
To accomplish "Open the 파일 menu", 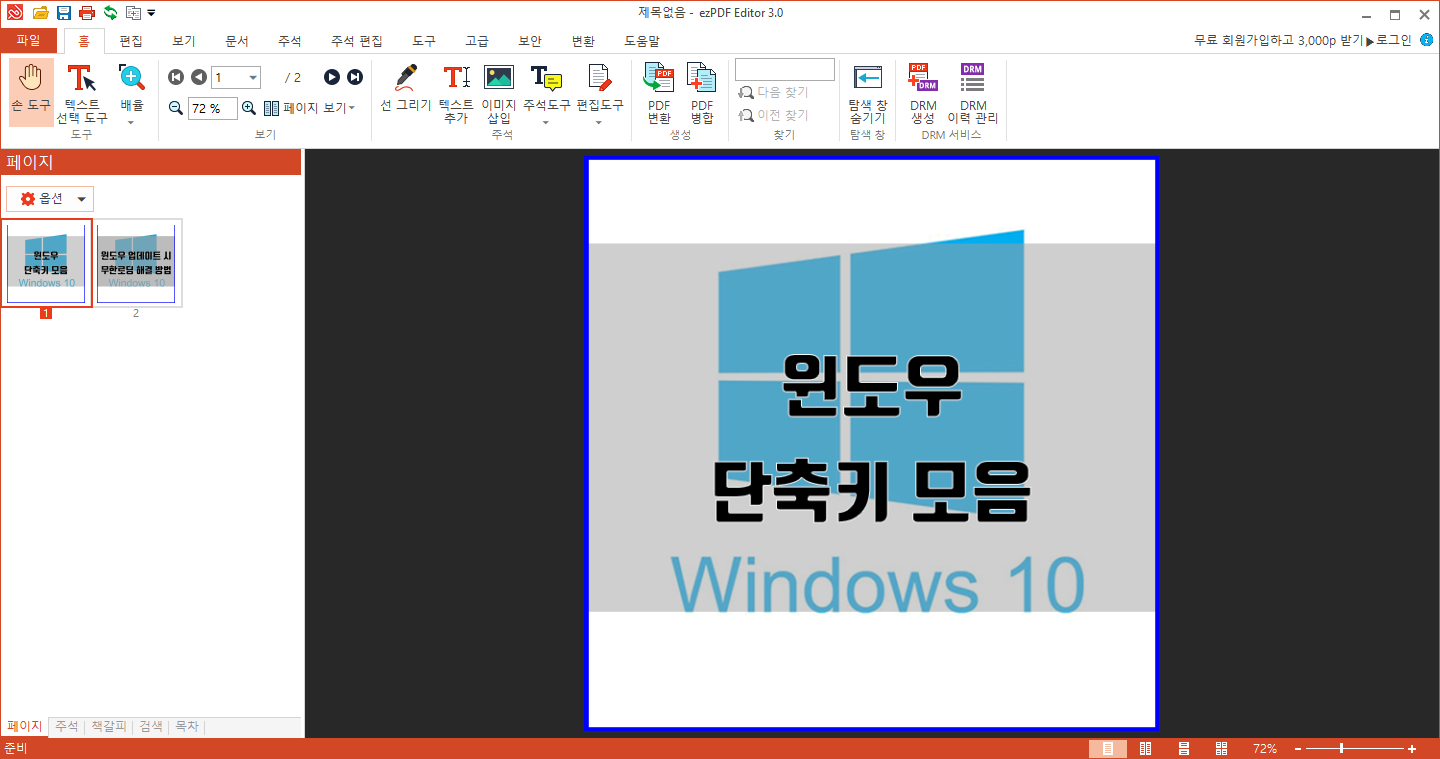I will [x=28, y=41].
